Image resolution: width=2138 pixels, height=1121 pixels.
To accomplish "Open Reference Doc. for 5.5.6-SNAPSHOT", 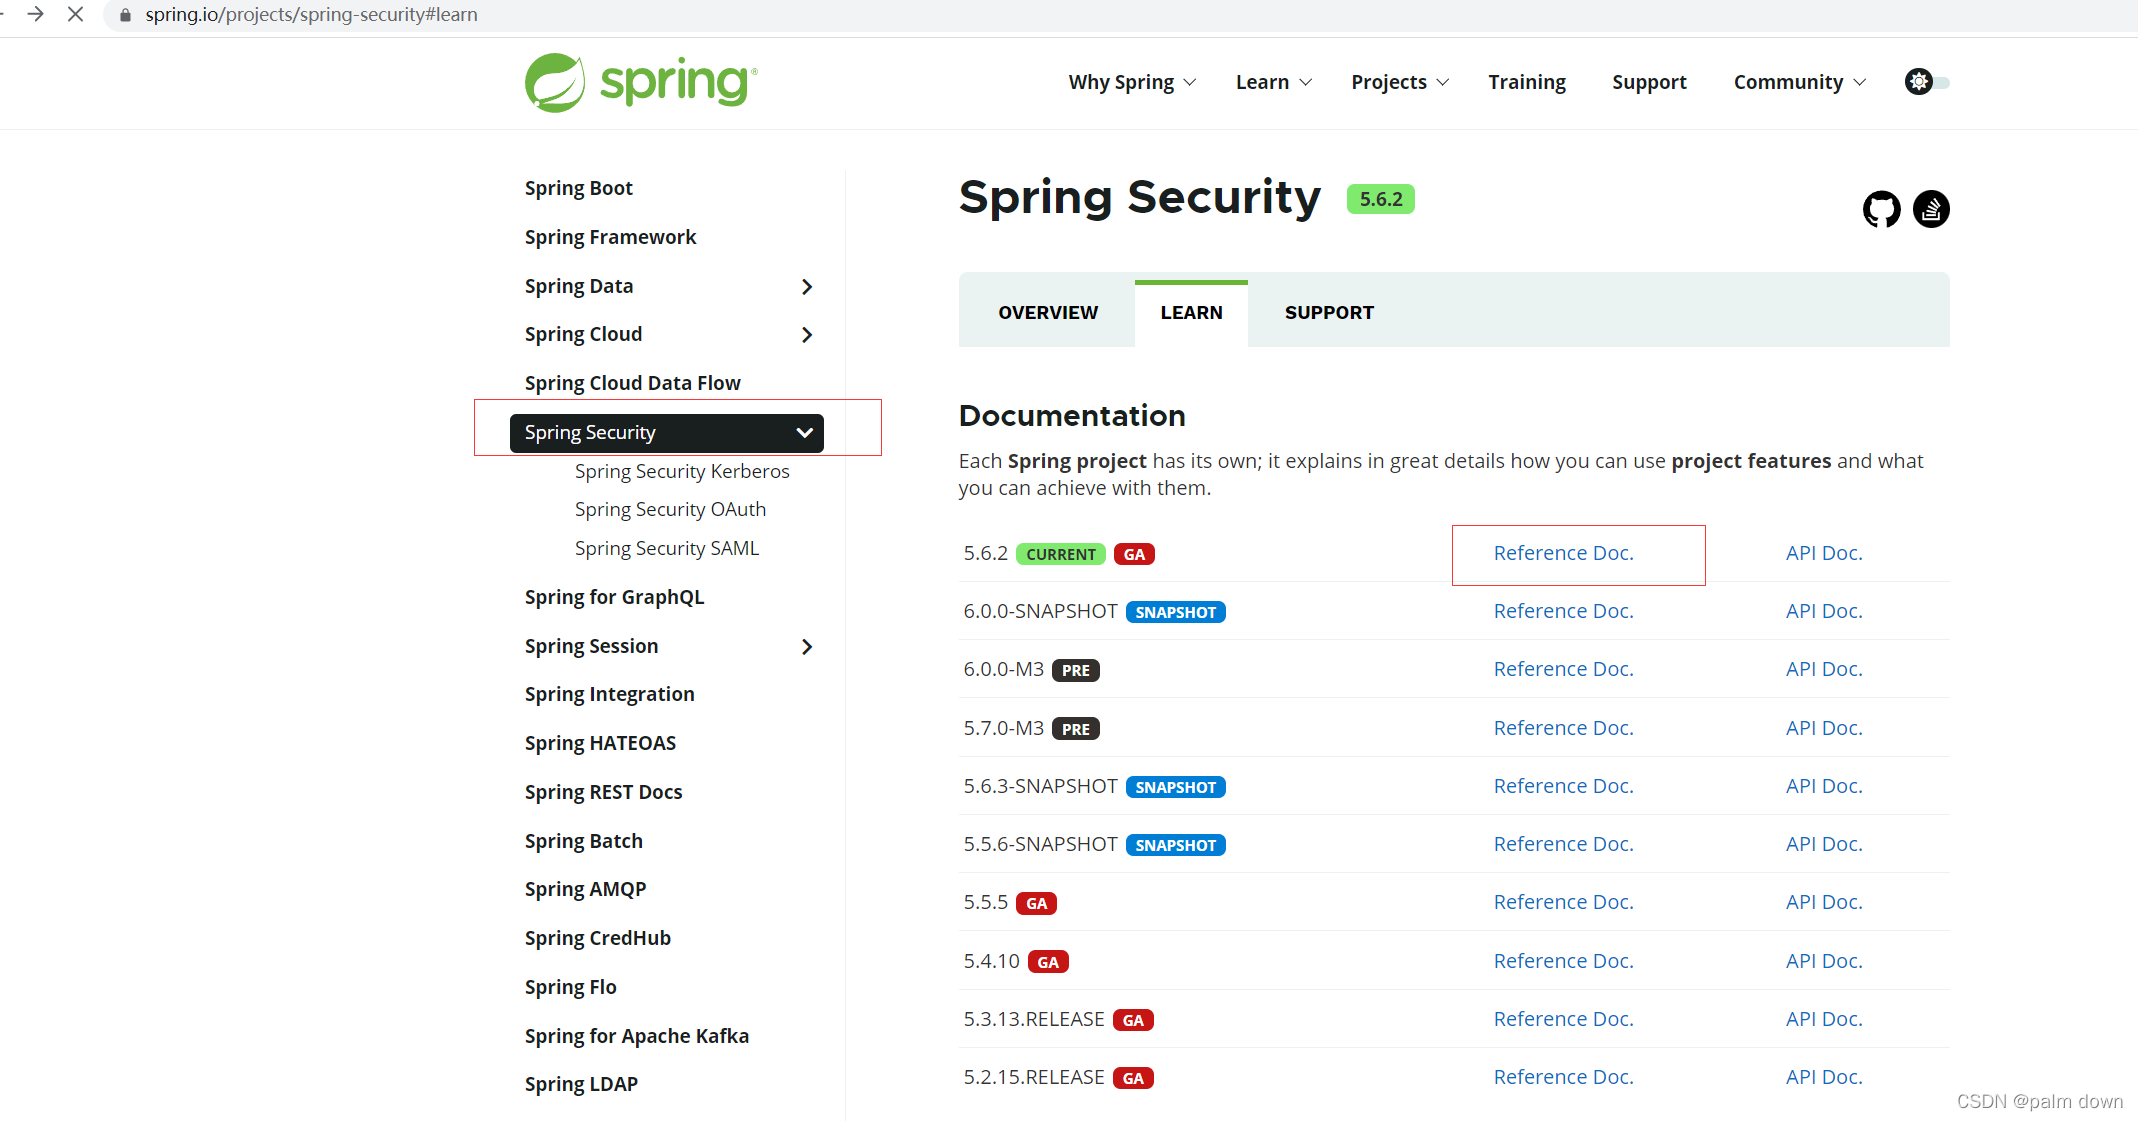I will point(1563,844).
